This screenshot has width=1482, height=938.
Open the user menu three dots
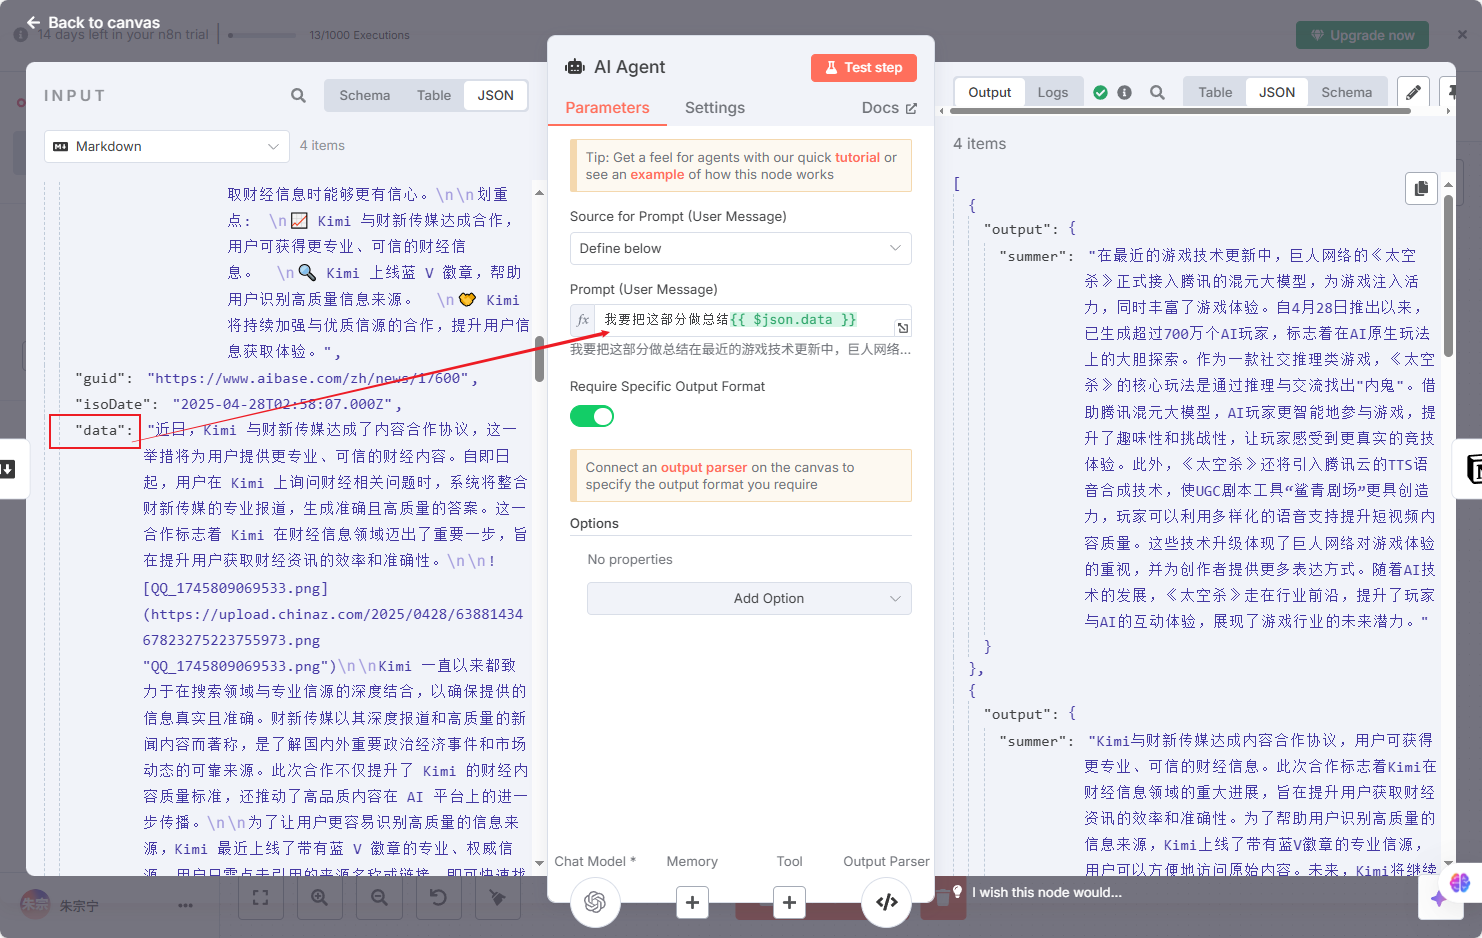pos(185,906)
